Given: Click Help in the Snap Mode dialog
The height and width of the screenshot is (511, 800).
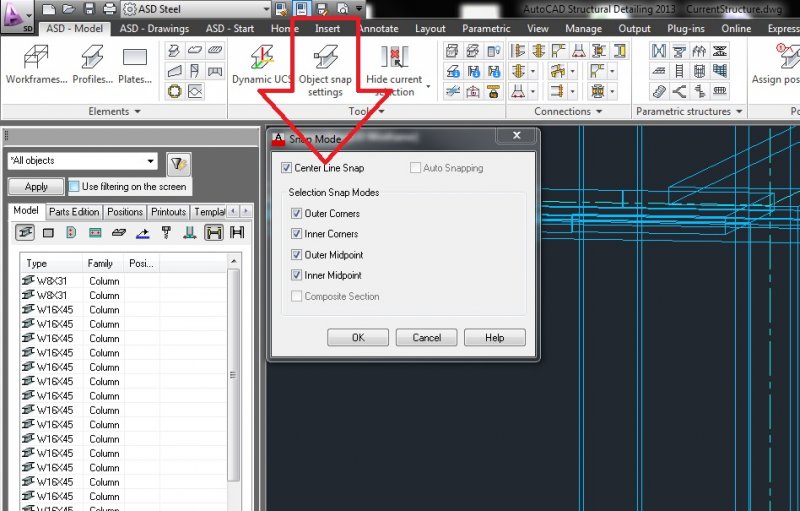Looking at the screenshot, I should (494, 338).
